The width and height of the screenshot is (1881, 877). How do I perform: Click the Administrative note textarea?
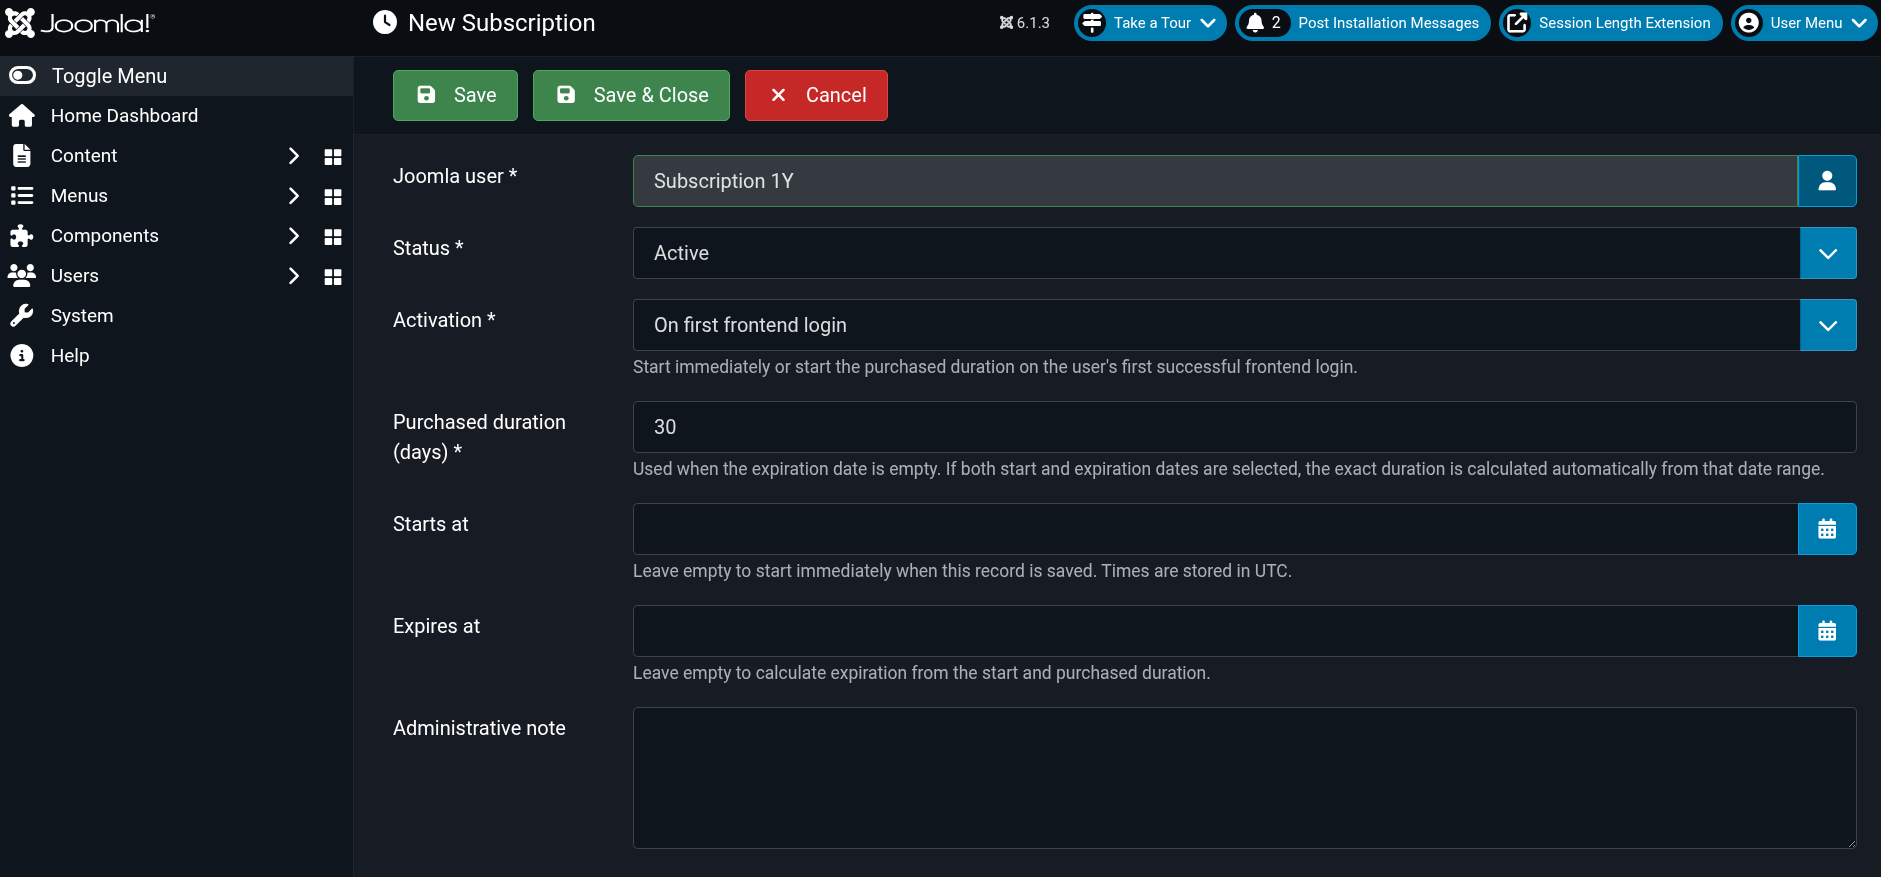click(1245, 778)
